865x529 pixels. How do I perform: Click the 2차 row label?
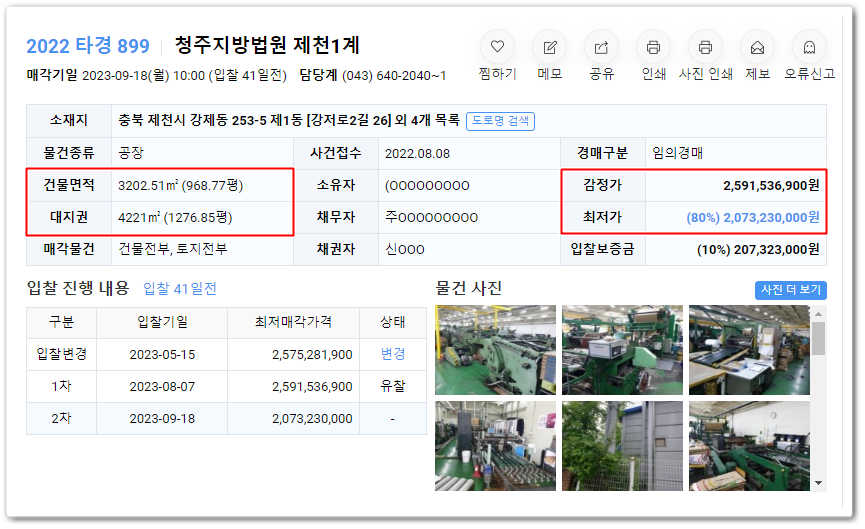click(x=61, y=419)
